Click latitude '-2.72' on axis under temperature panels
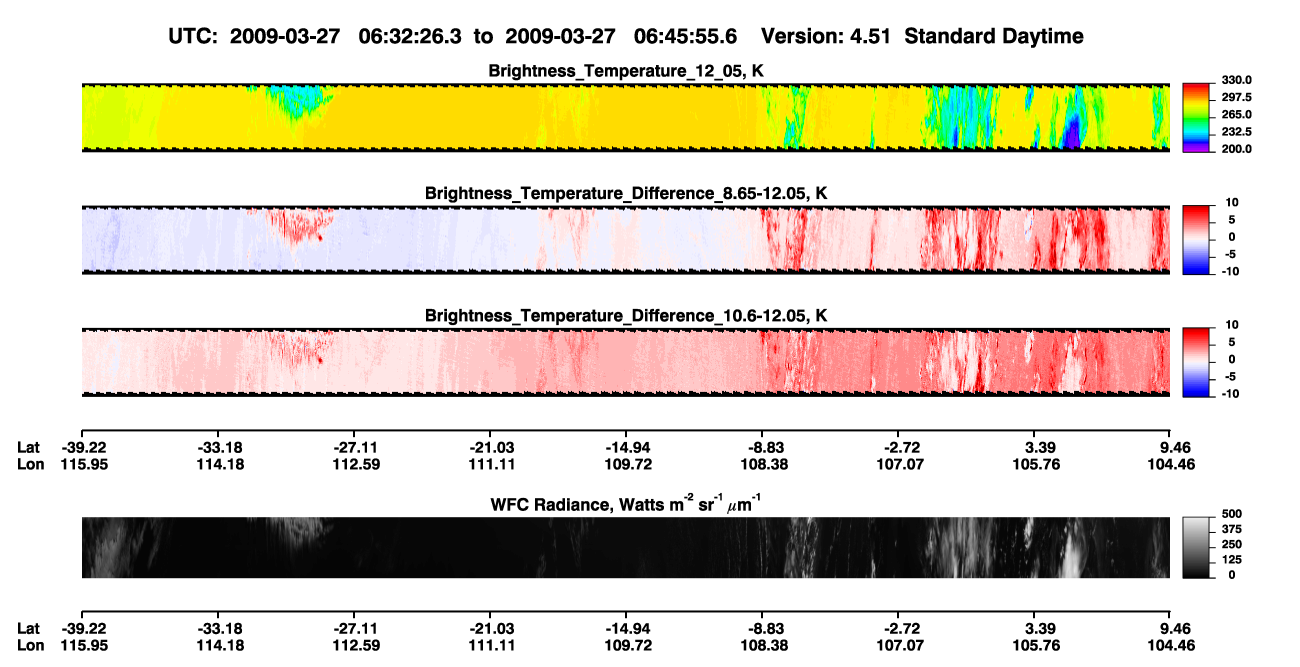The image size is (1300, 667). click(898, 447)
